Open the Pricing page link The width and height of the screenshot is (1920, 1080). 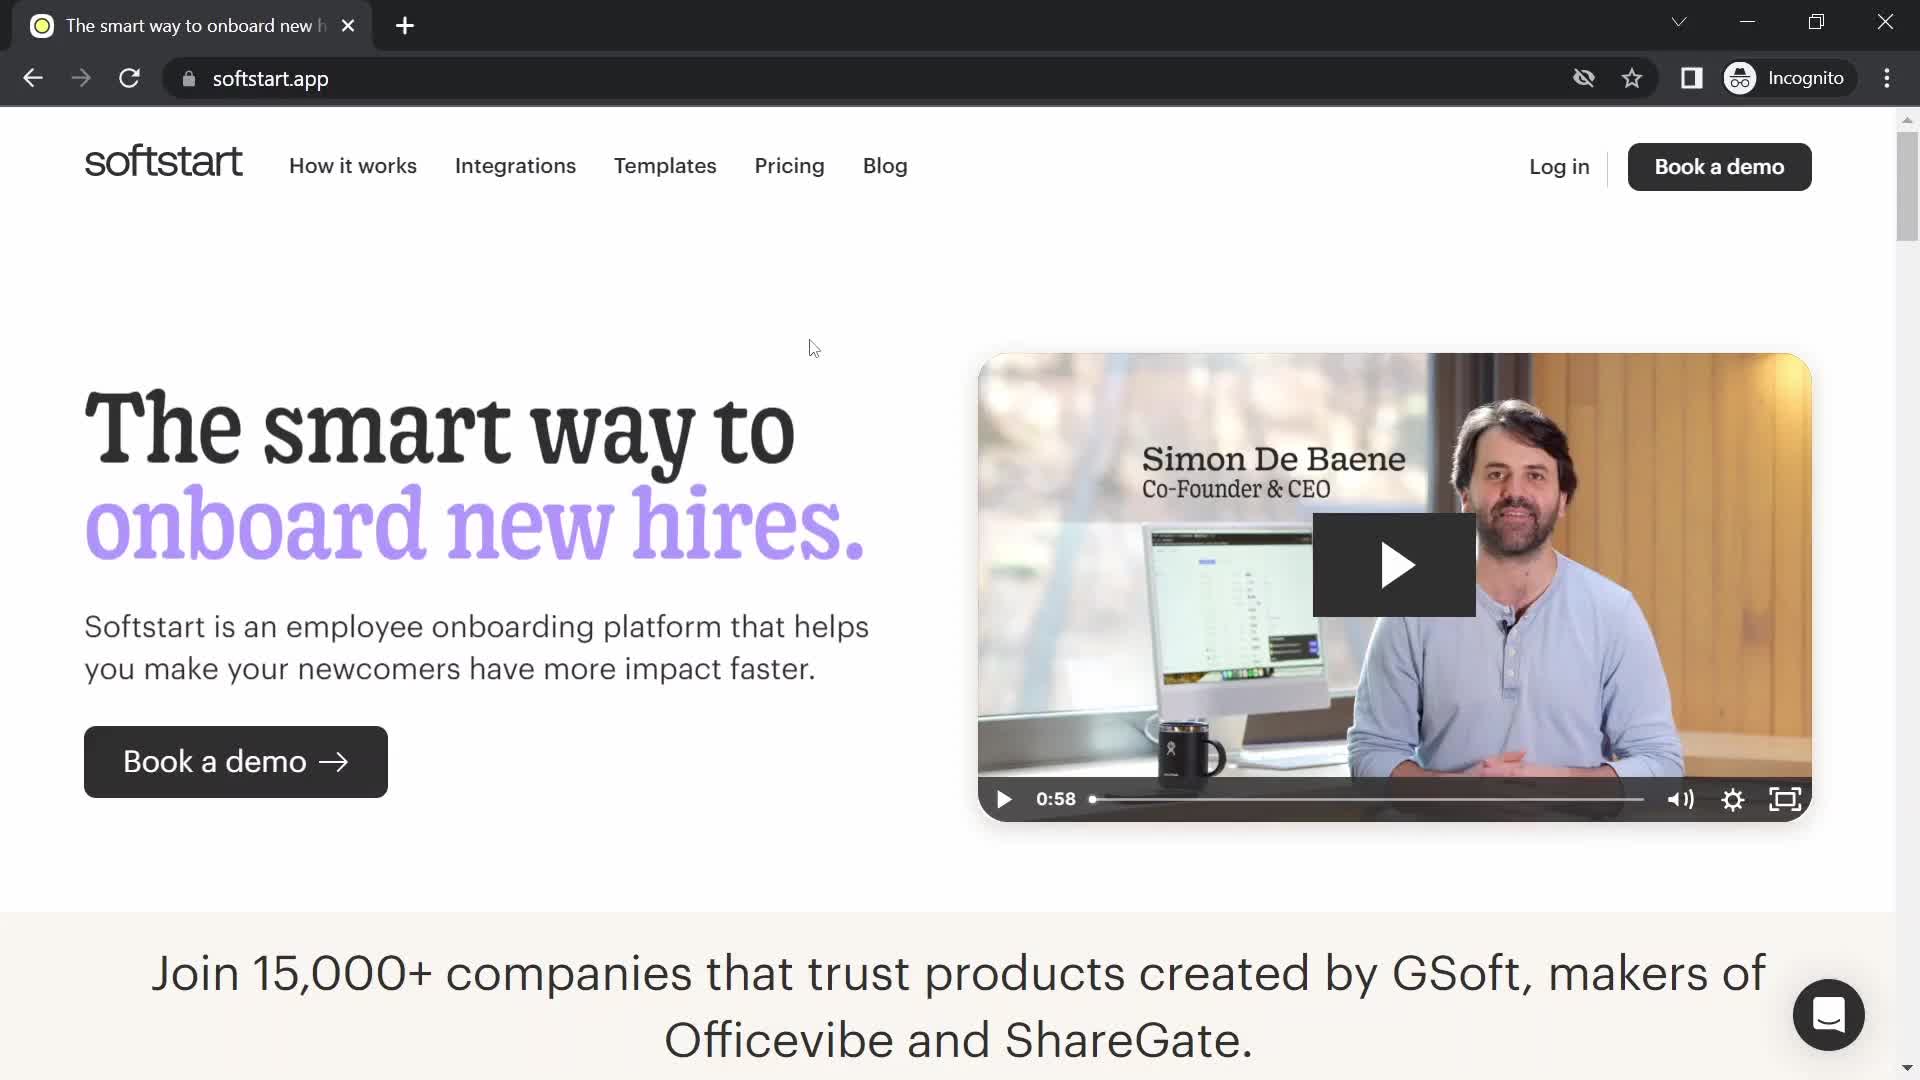[x=789, y=165]
